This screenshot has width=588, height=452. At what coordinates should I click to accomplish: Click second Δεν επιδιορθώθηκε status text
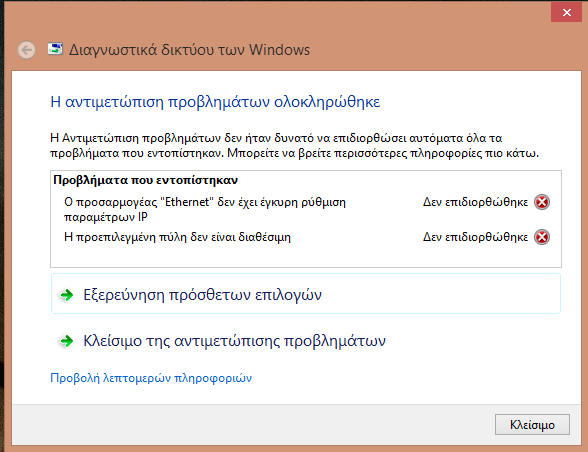tap(475, 237)
